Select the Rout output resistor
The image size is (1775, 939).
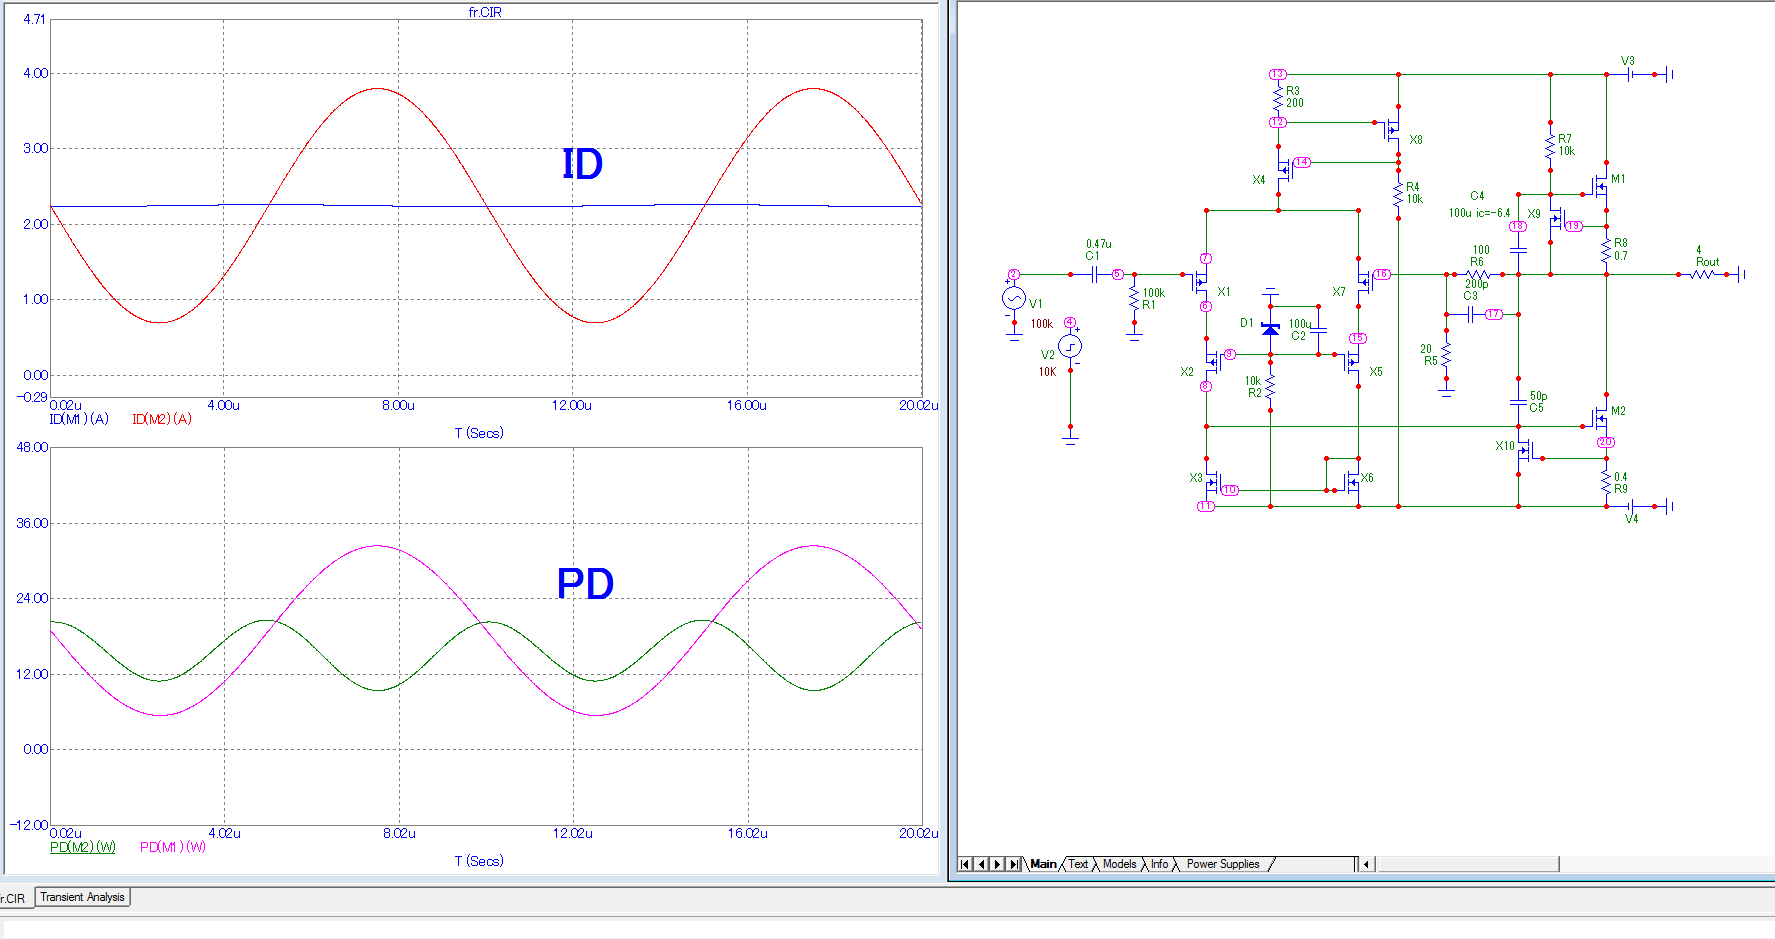(x=1702, y=274)
